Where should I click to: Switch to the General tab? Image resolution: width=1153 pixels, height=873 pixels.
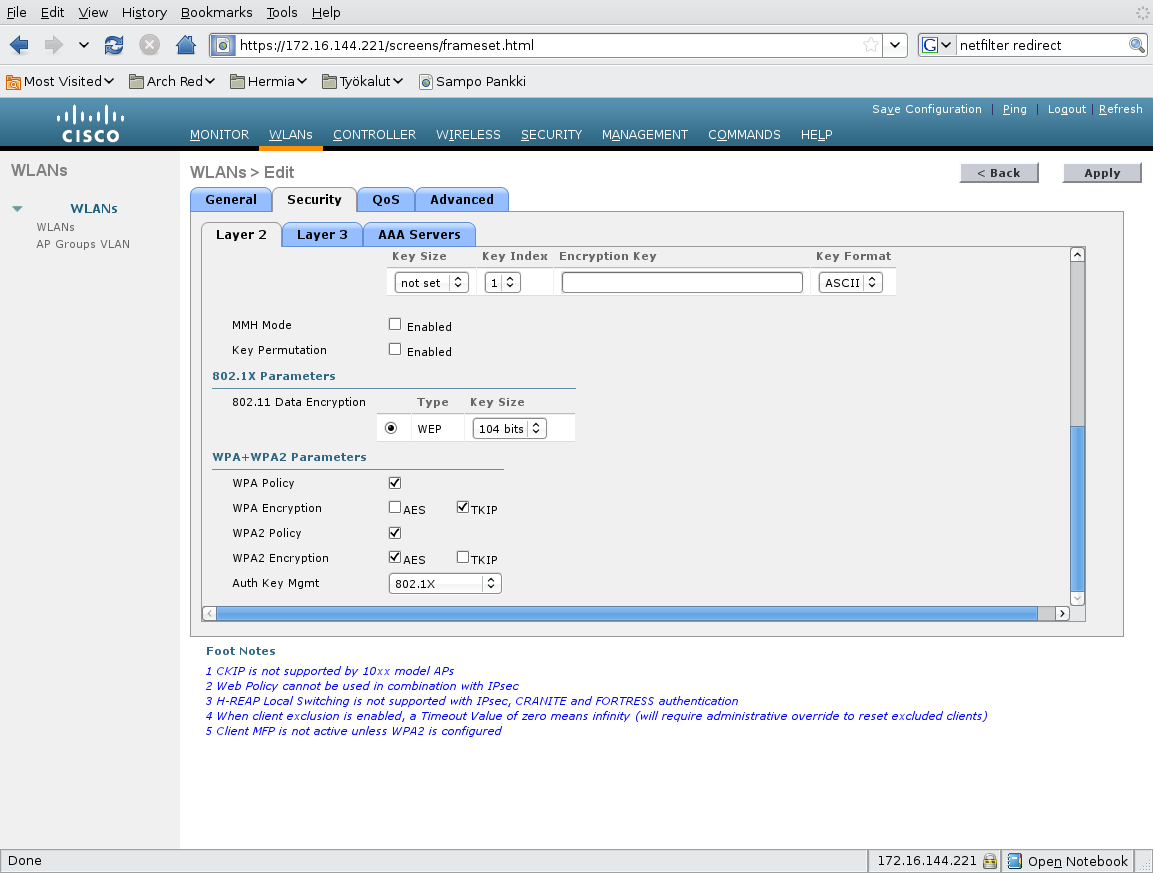(x=231, y=199)
